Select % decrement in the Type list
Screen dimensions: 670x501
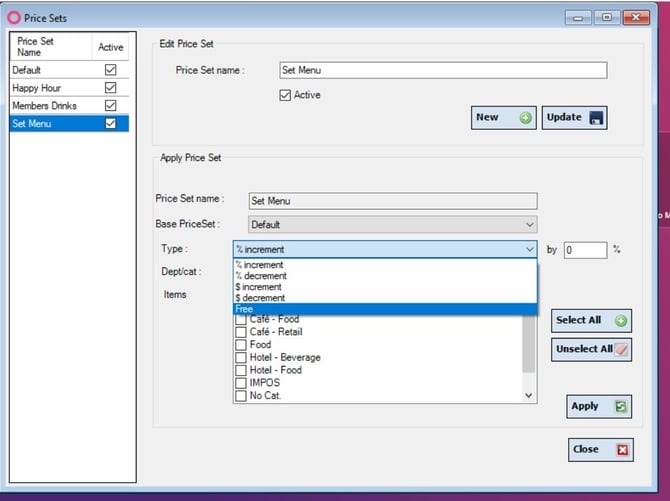pos(385,276)
